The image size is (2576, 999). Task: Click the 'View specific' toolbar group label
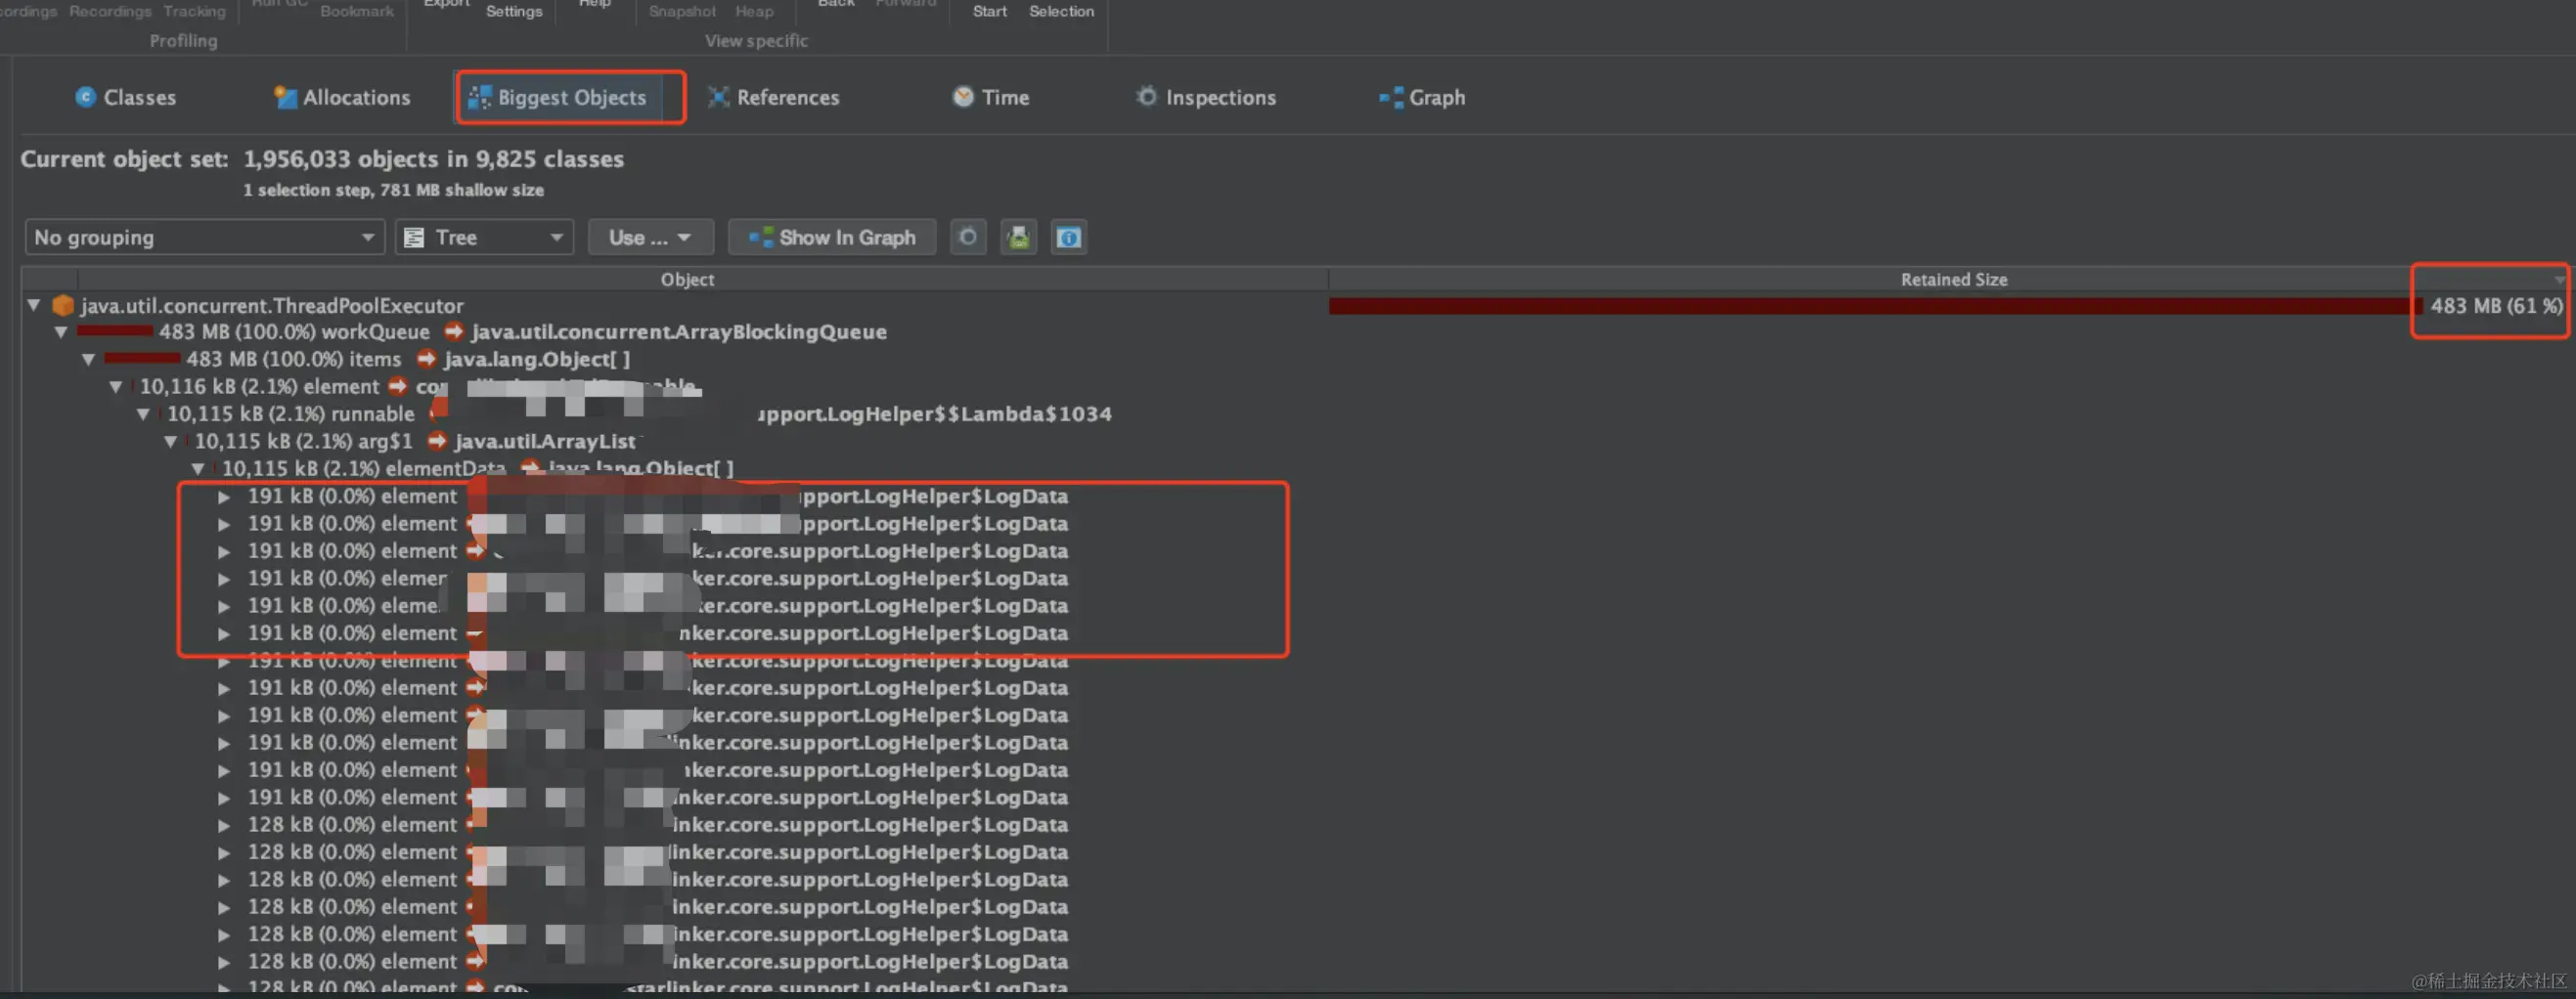(x=756, y=41)
